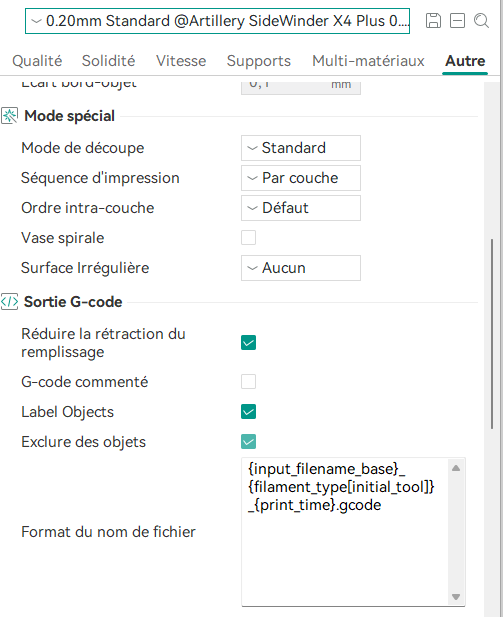The image size is (503, 617).
Task: Open the print preset dropdown 0.20mm Standard
Action: [x=217, y=21]
